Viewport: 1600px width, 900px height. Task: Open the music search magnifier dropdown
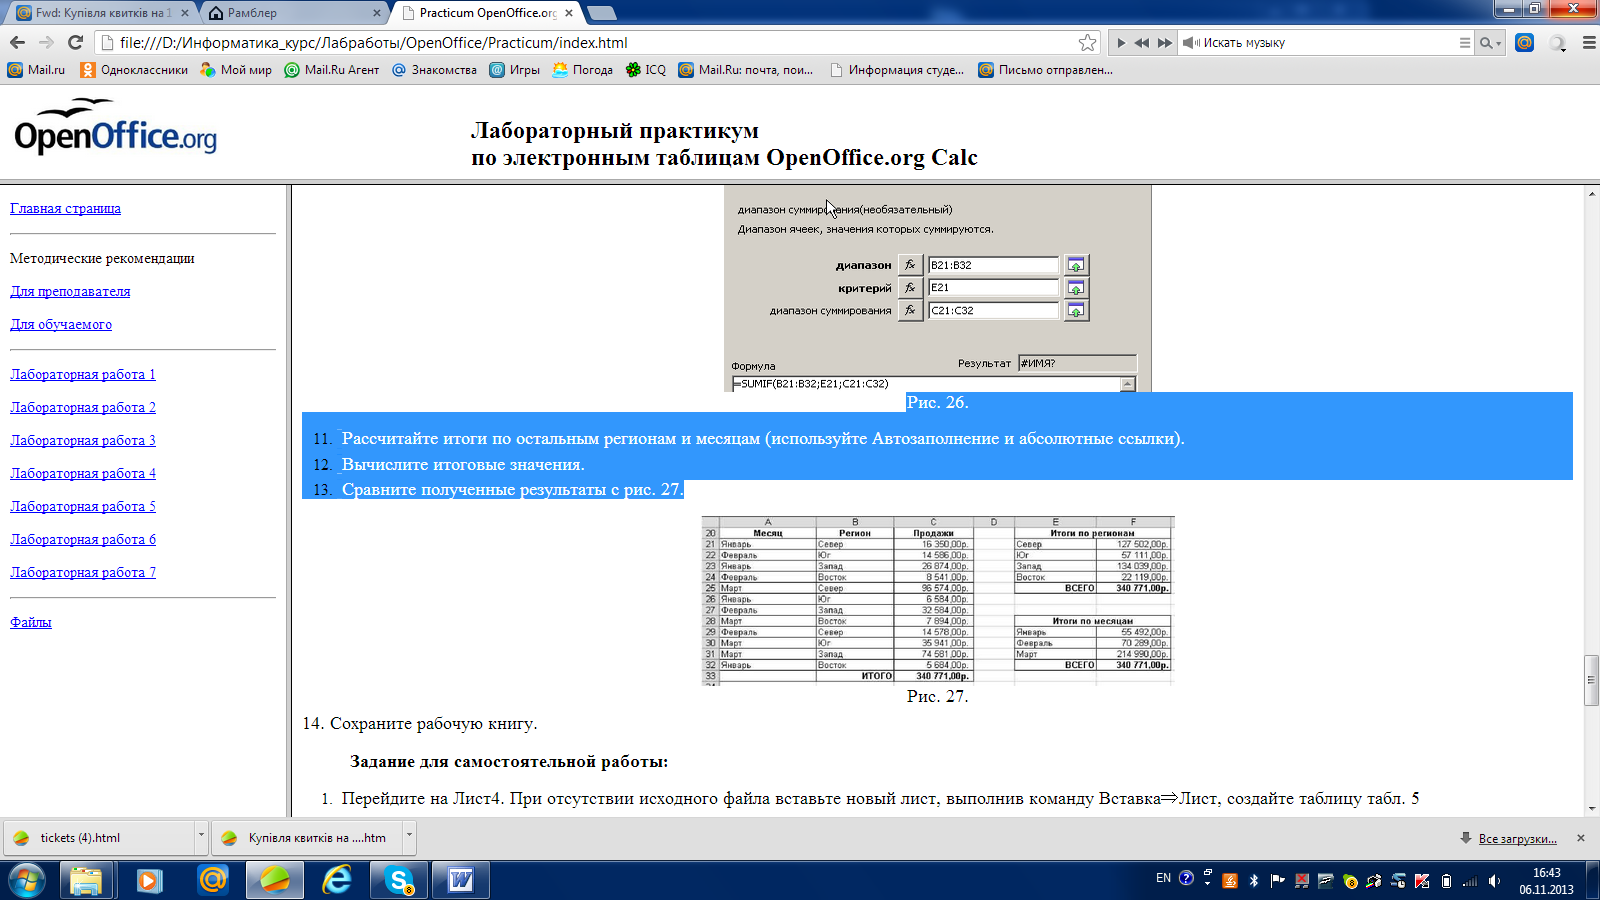point(1490,43)
